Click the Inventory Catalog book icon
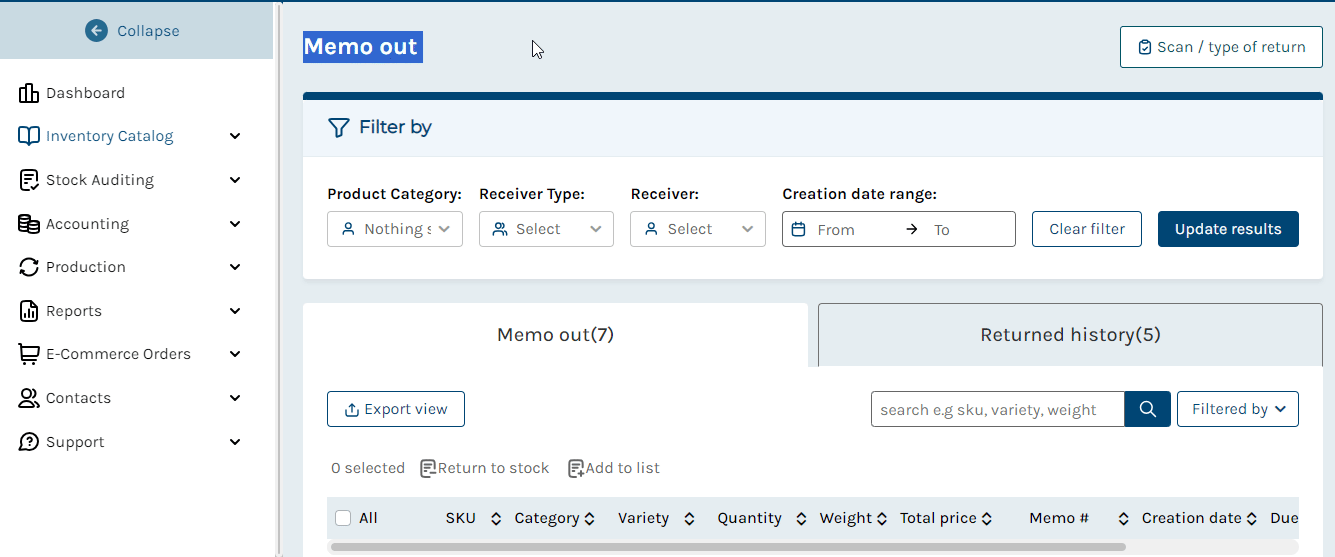 point(29,136)
